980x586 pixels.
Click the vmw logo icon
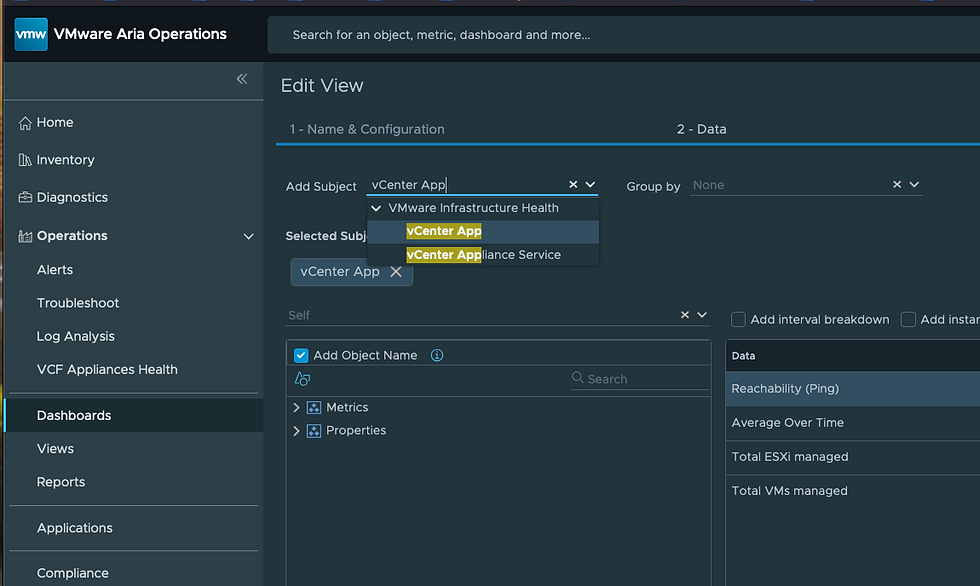click(x=31, y=34)
